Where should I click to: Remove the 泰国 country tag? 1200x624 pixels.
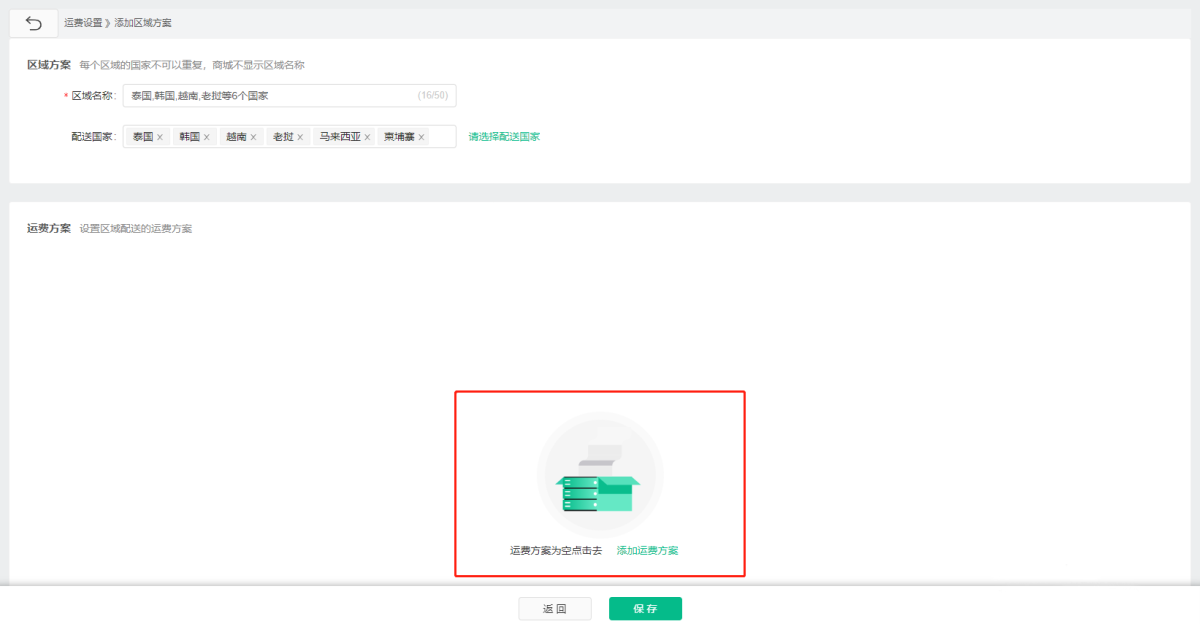click(x=160, y=137)
